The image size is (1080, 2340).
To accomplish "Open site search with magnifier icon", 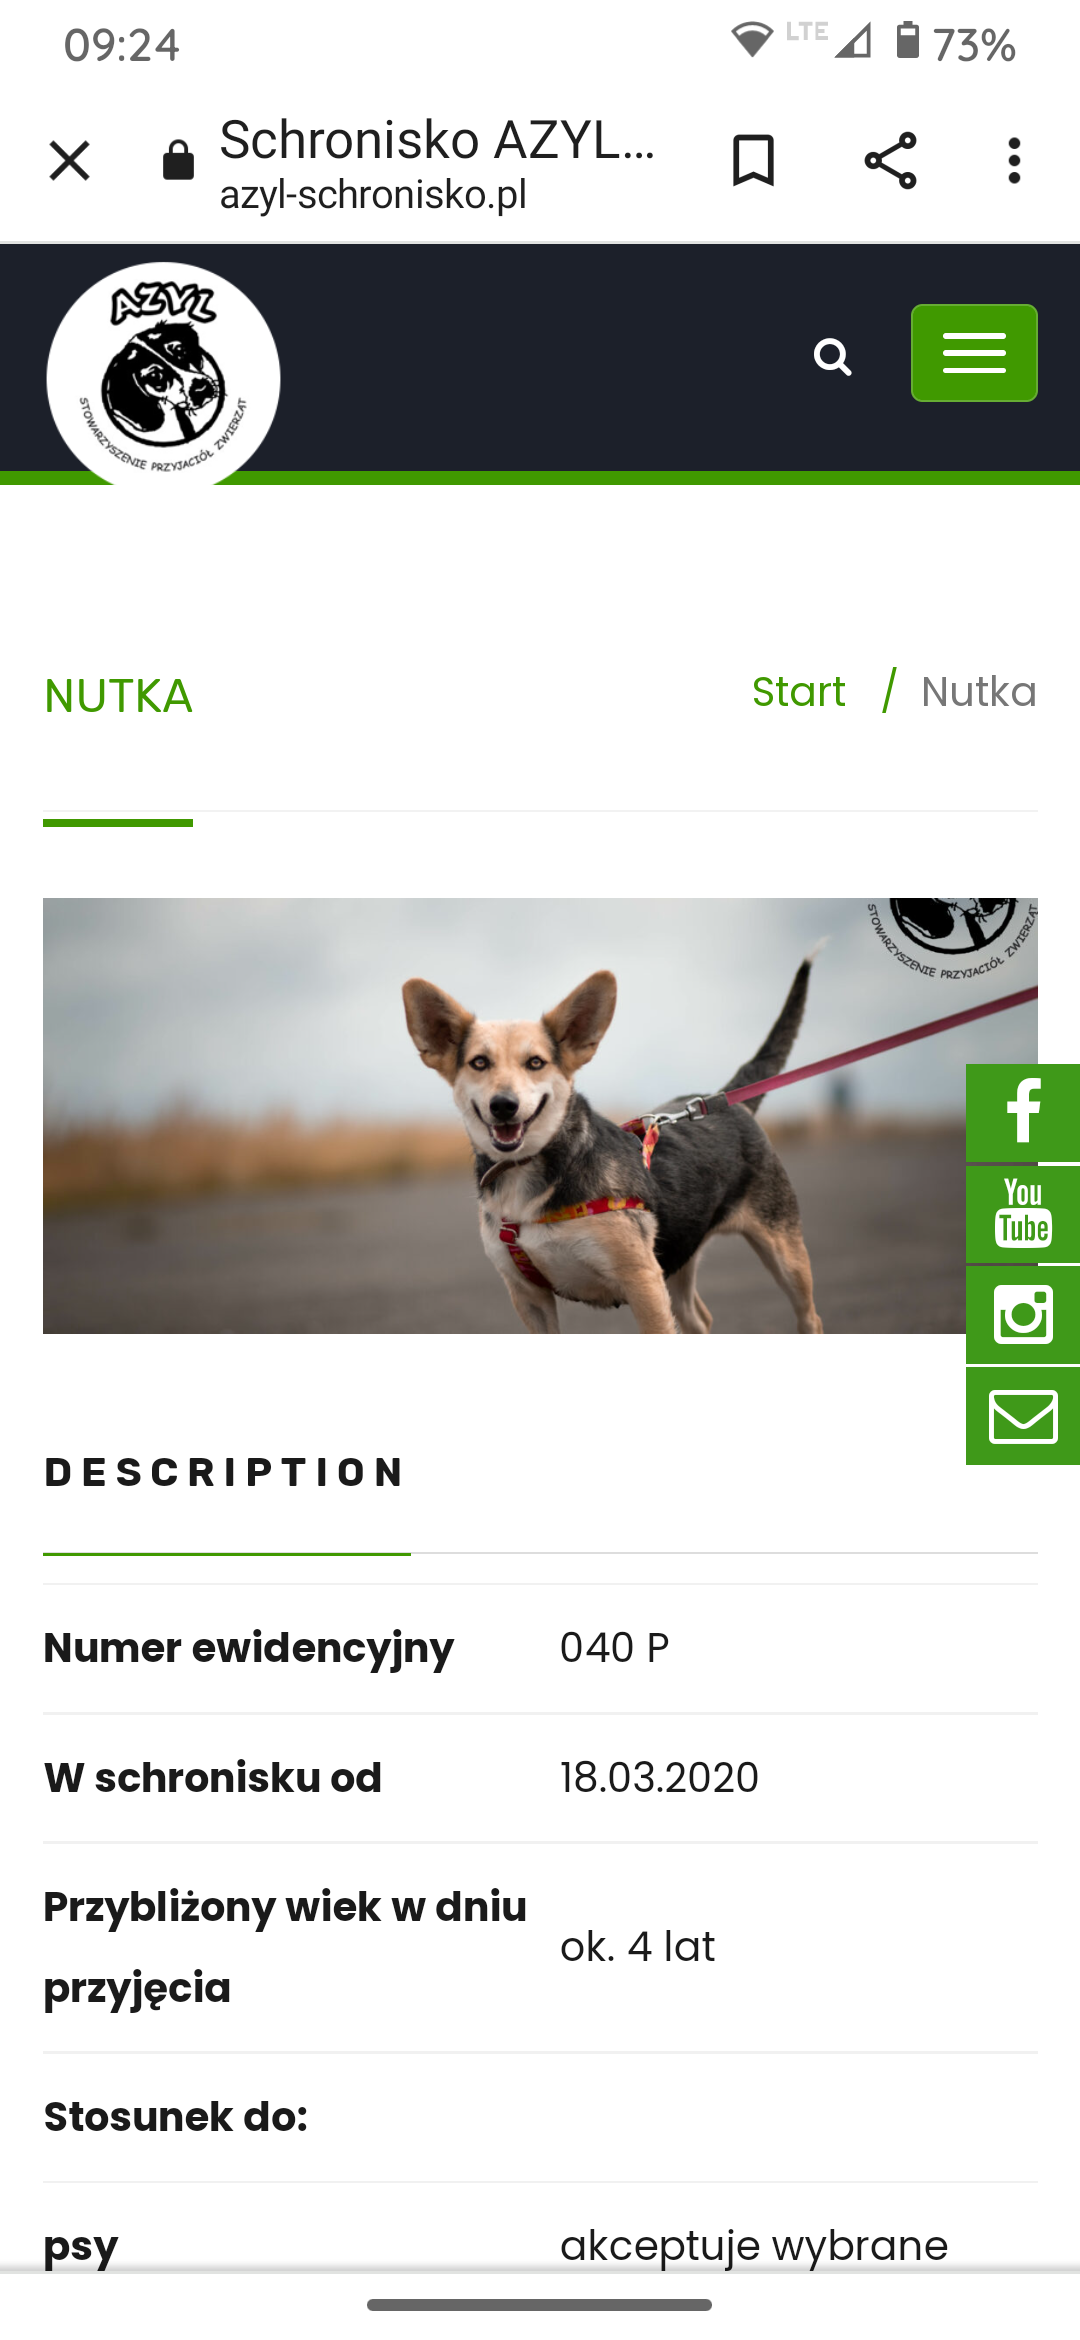I will point(832,356).
